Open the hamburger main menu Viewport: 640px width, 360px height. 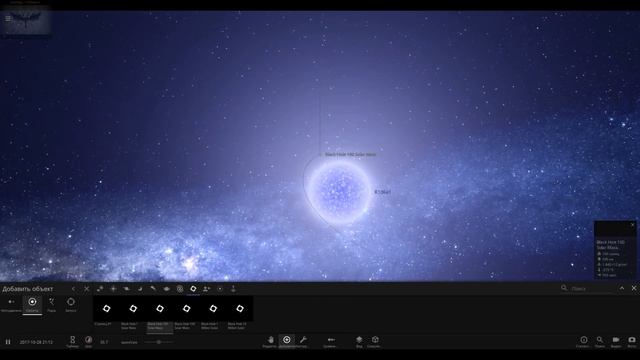click(8, 18)
